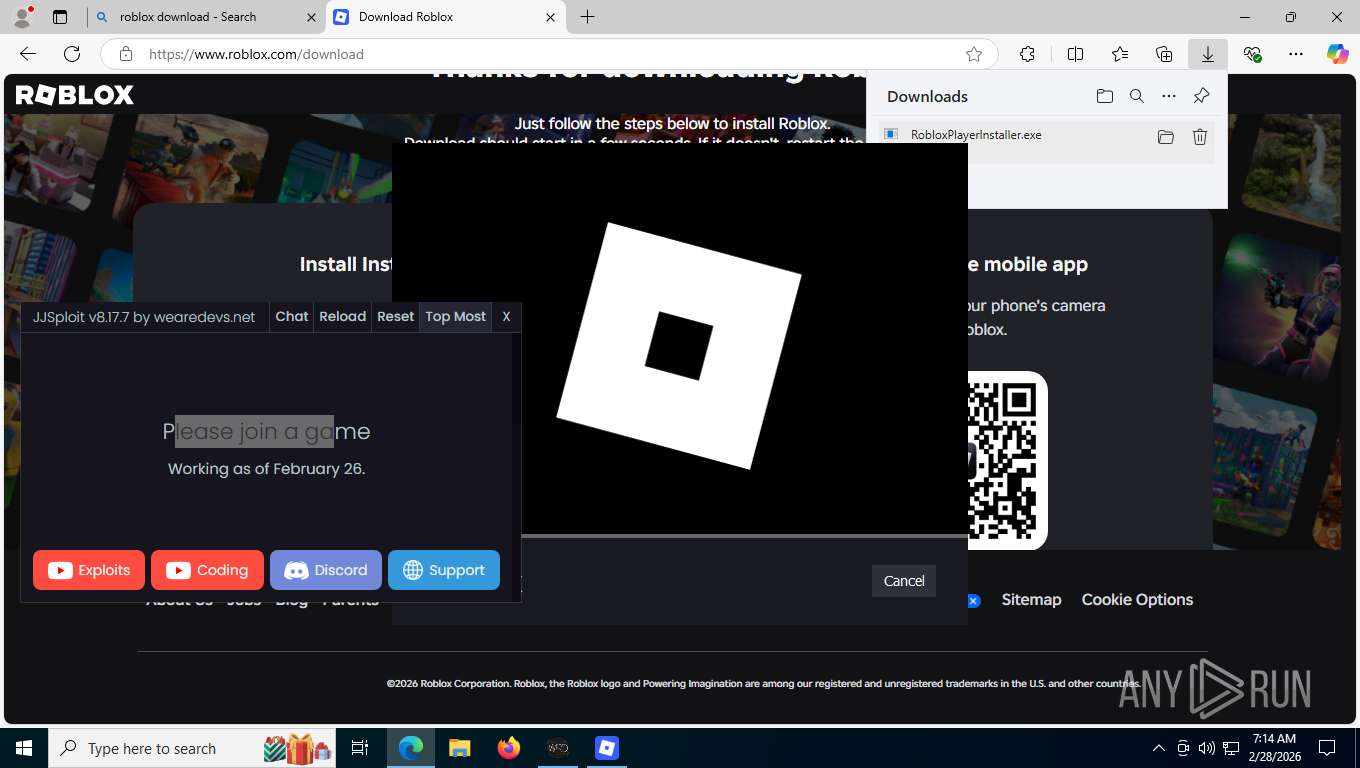The width and height of the screenshot is (1360, 768).
Task: Close the roblox download Search tab
Action: pyautogui.click(x=311, y=17)
